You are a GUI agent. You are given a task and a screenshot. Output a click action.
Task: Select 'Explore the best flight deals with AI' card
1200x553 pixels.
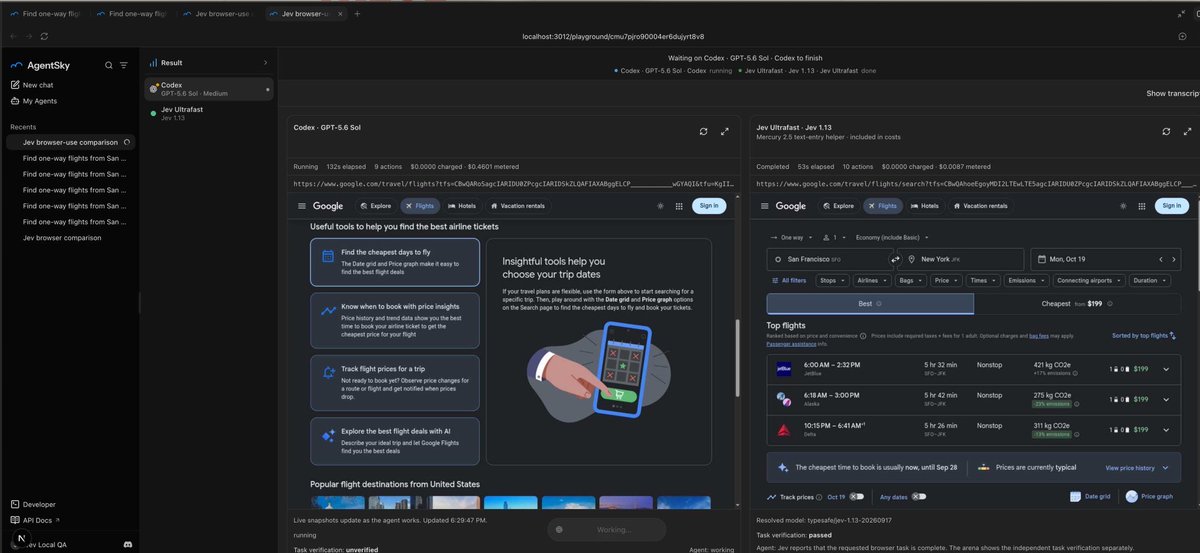click(x=394, y=441)
